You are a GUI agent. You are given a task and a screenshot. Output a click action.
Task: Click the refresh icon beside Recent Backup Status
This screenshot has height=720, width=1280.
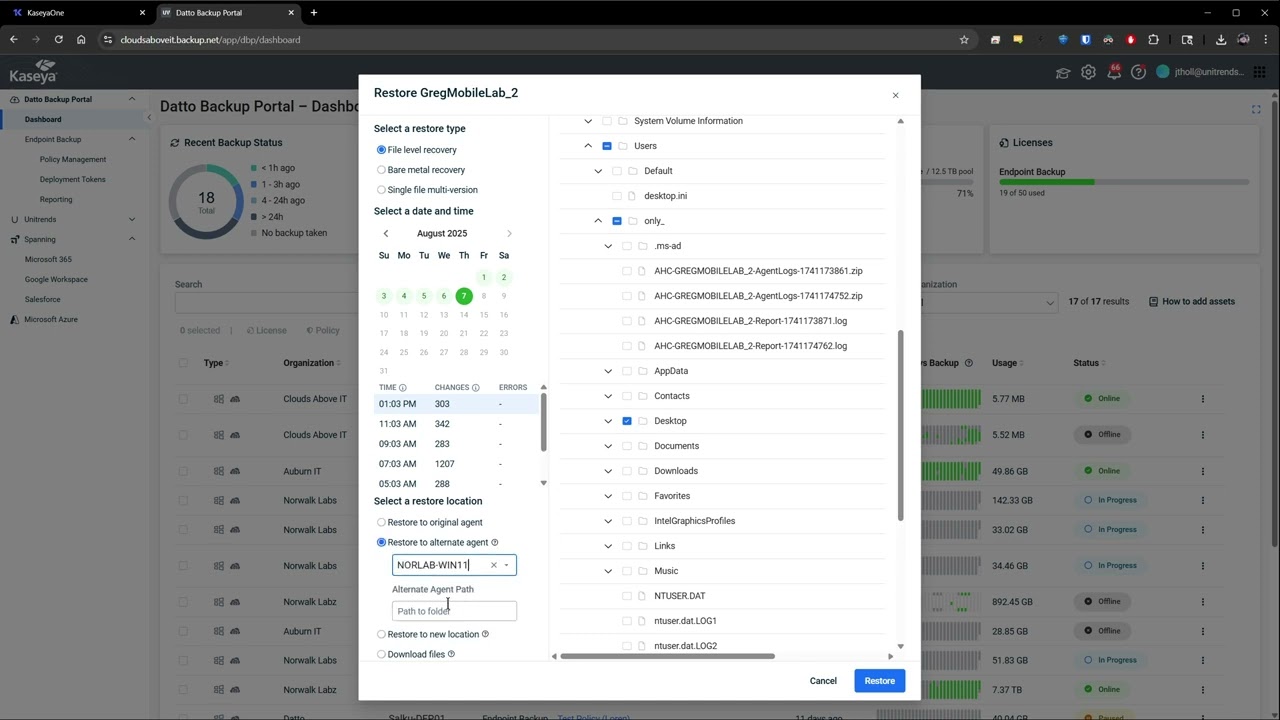pyautogui.click(x=175, y=143)
